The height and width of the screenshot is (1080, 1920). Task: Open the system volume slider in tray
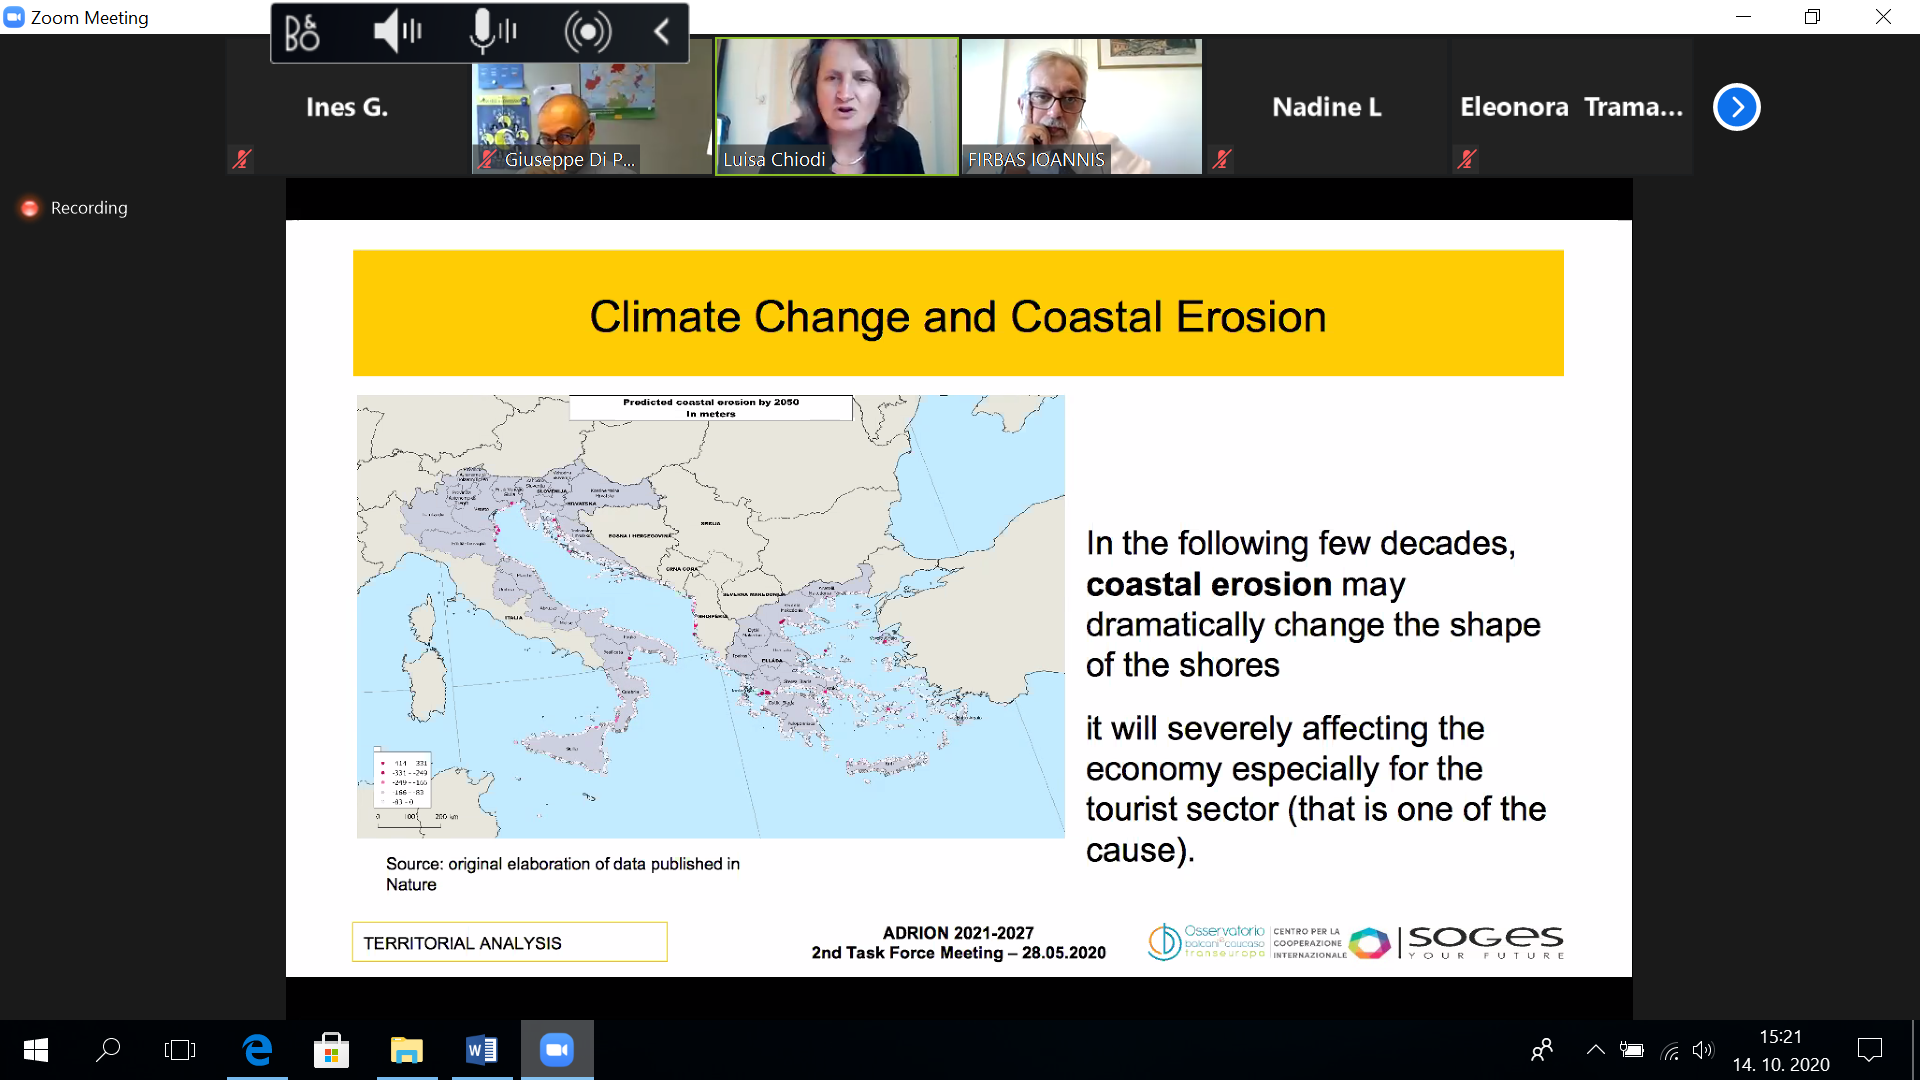coord(1702,1050)
